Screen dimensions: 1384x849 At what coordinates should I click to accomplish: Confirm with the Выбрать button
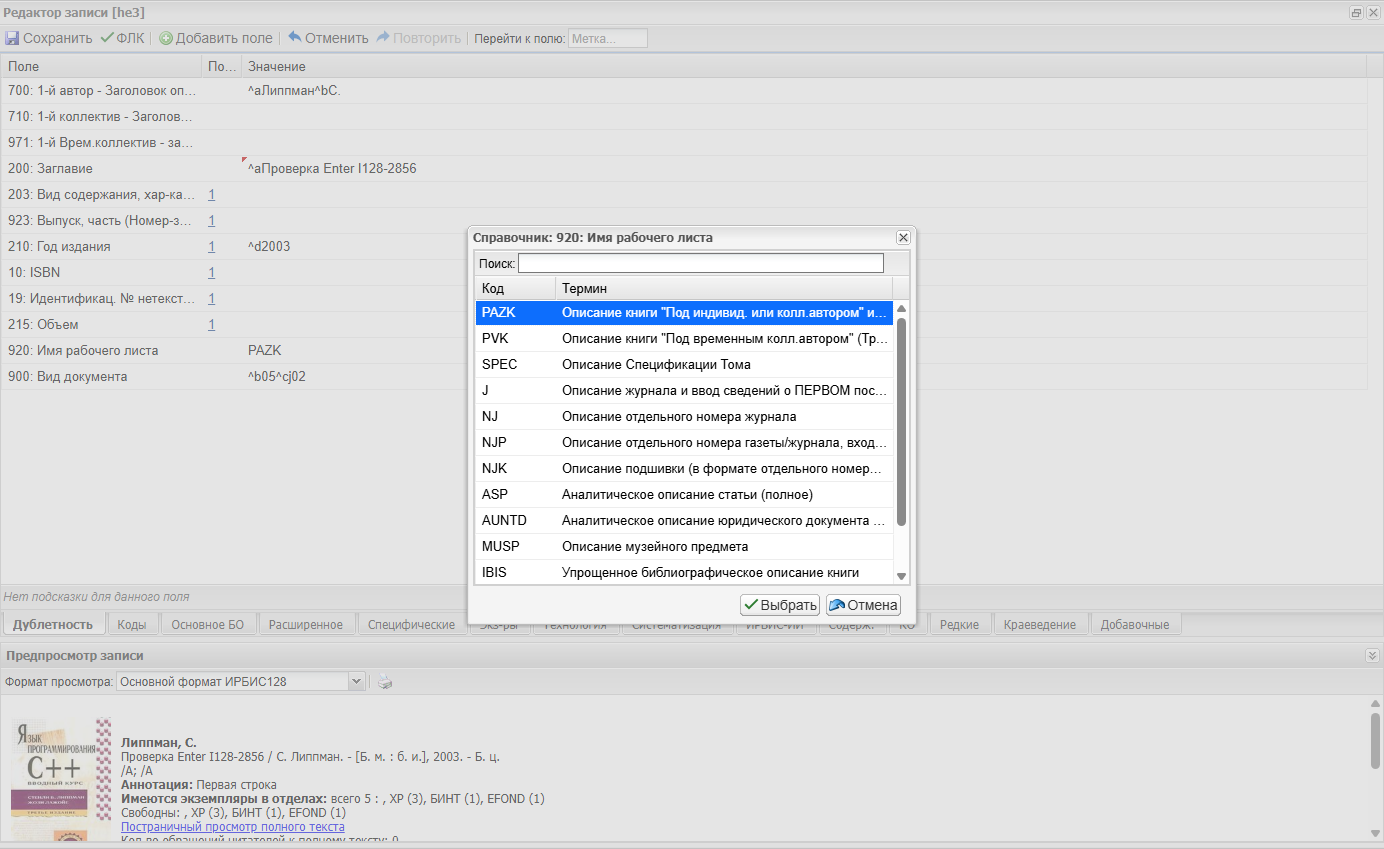tap(780, 605)
